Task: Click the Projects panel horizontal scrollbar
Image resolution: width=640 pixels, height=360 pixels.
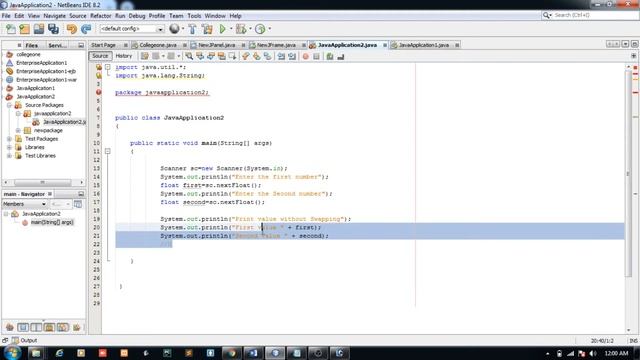Action: point(42,182)
